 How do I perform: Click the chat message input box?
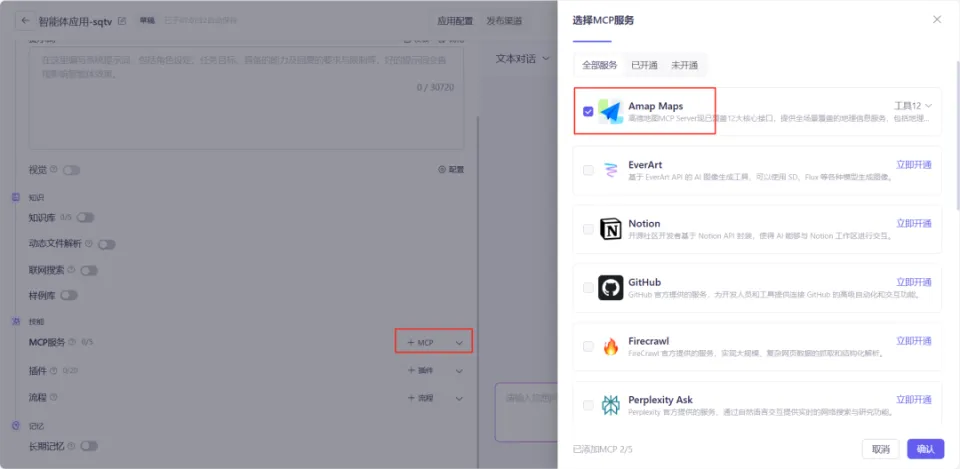[x=526, y=413]
